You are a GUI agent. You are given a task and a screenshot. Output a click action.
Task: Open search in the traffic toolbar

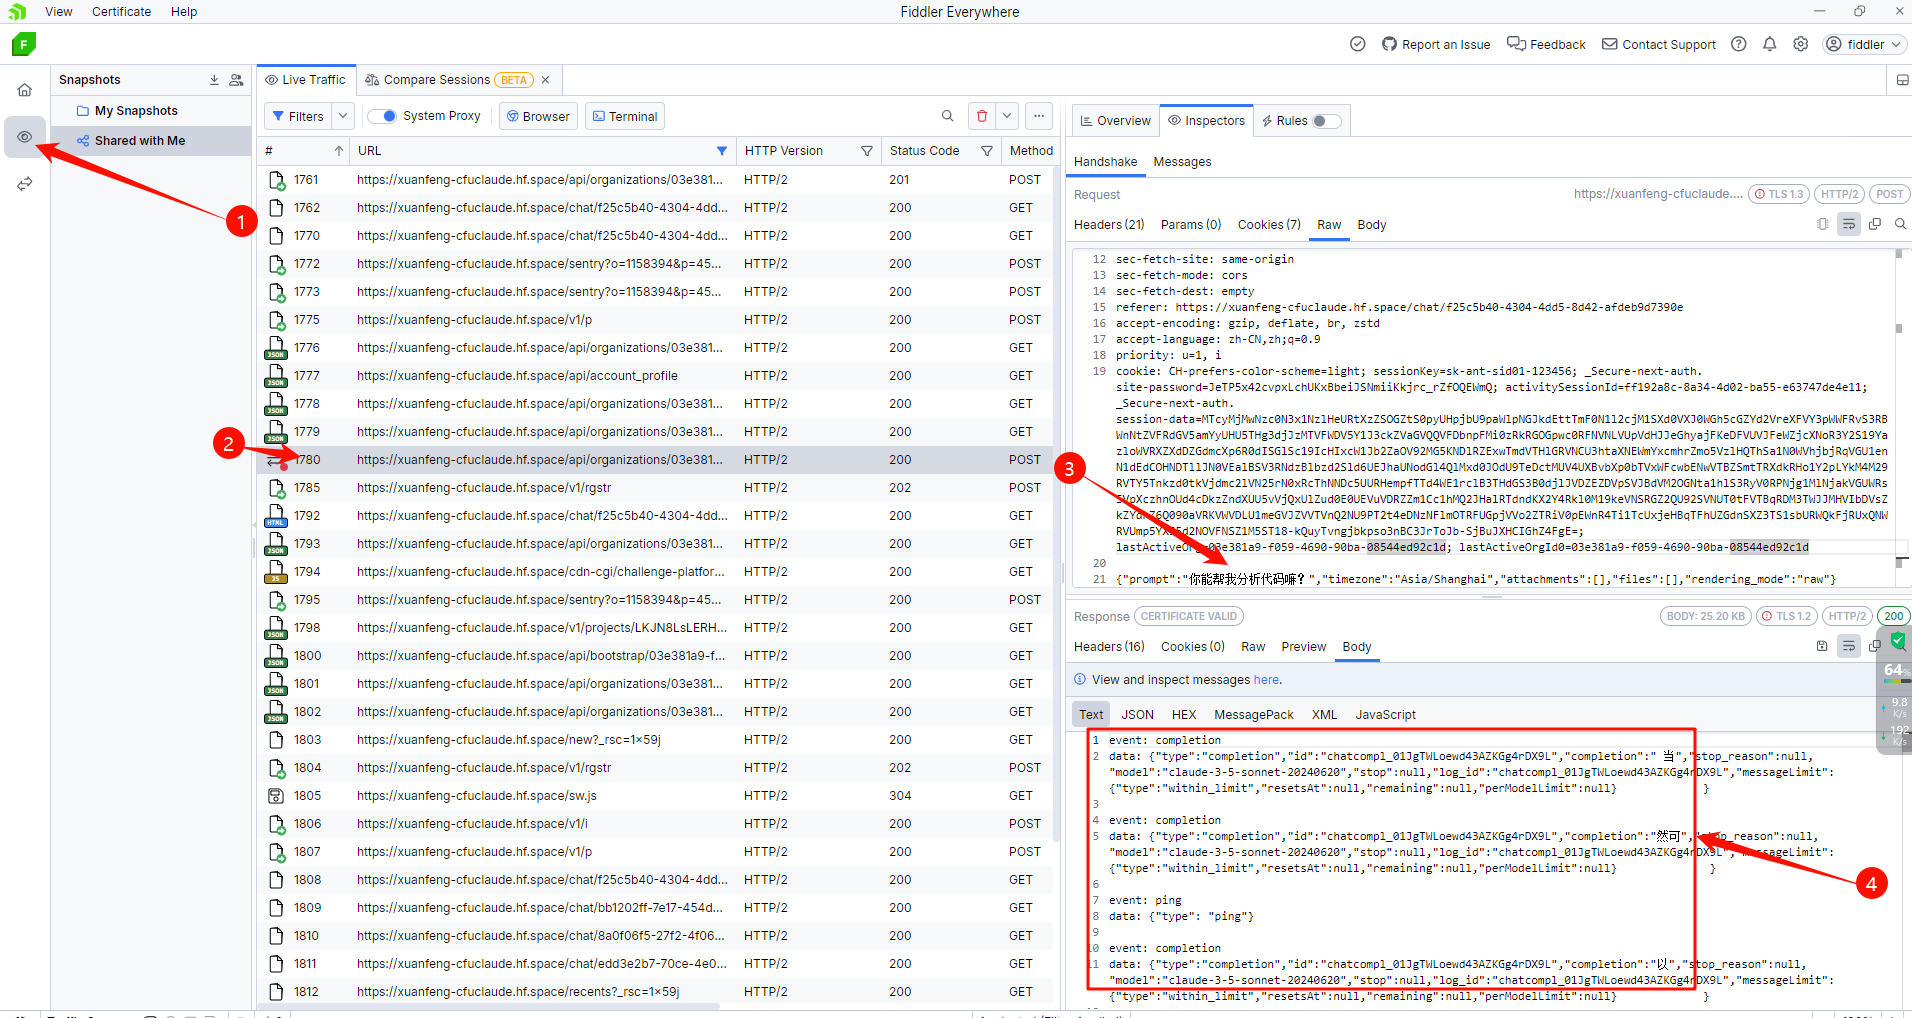(947, 116)
